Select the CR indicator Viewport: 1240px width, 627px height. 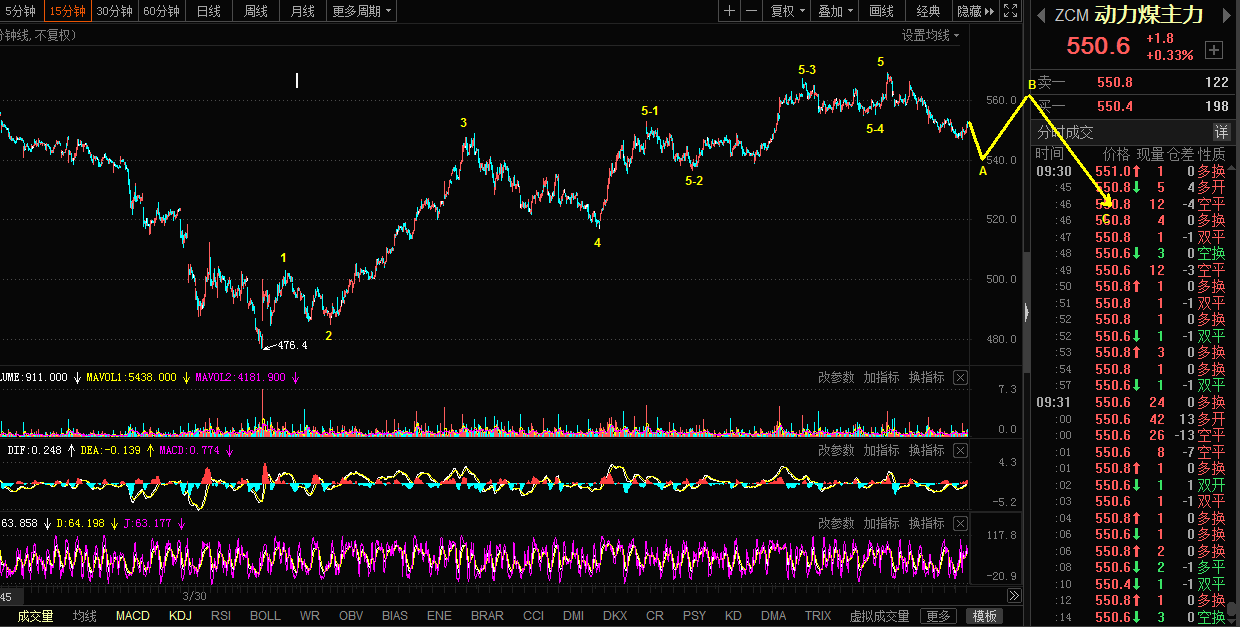[x=655, y=616]
